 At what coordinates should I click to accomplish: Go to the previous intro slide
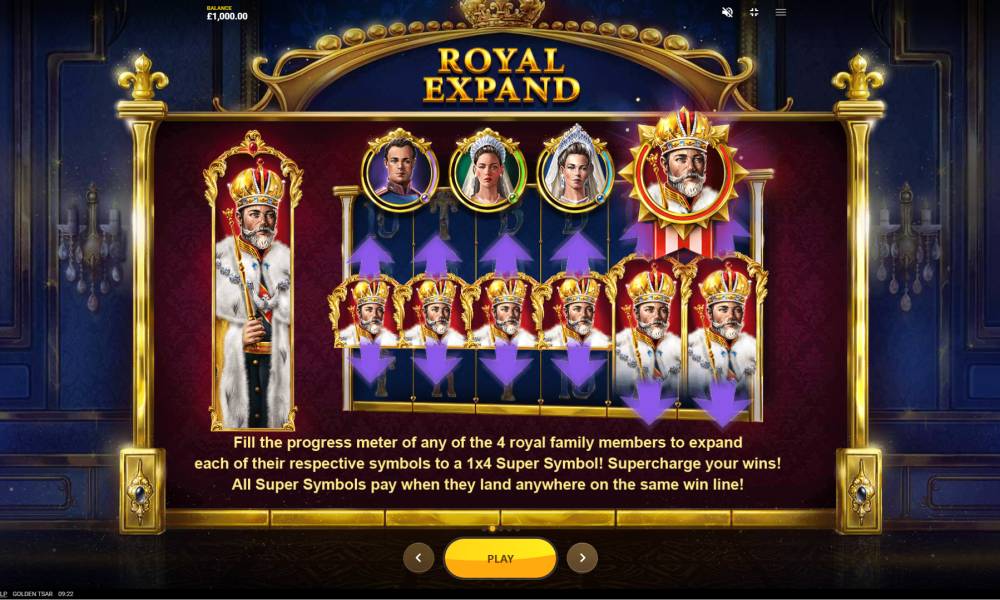(418, 558)
